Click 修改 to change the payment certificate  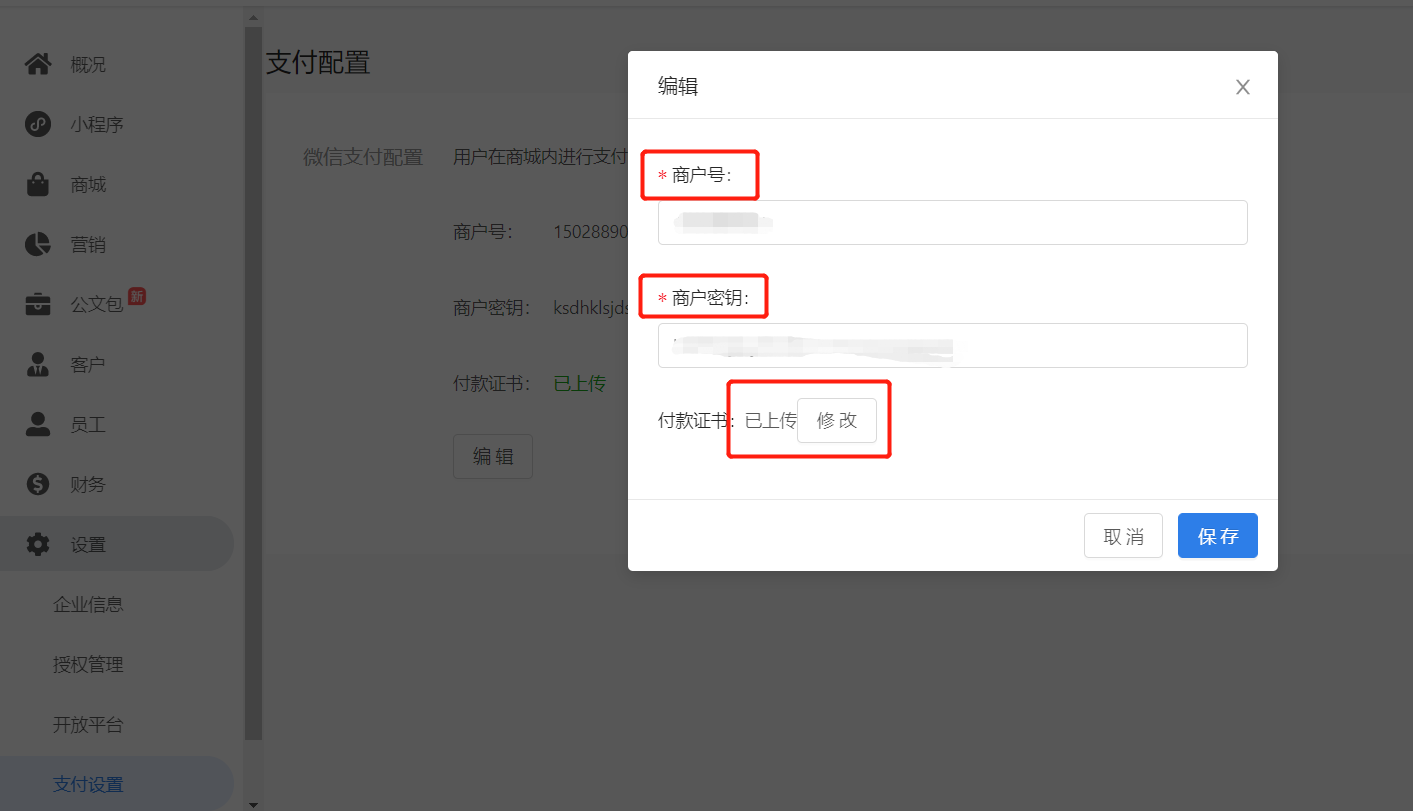[x=837, y=421]
